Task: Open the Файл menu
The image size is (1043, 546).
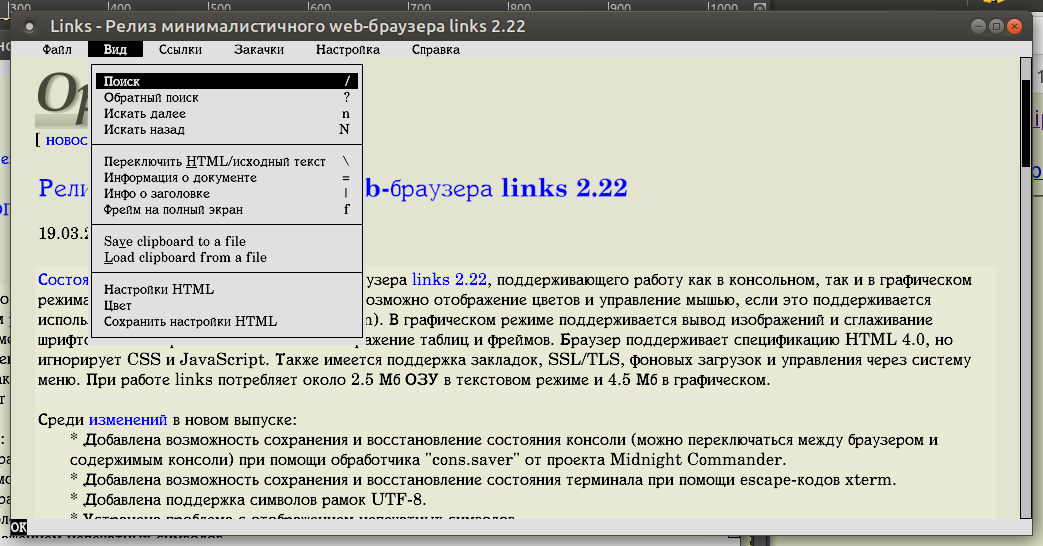Action: click(x=57, y=49)
